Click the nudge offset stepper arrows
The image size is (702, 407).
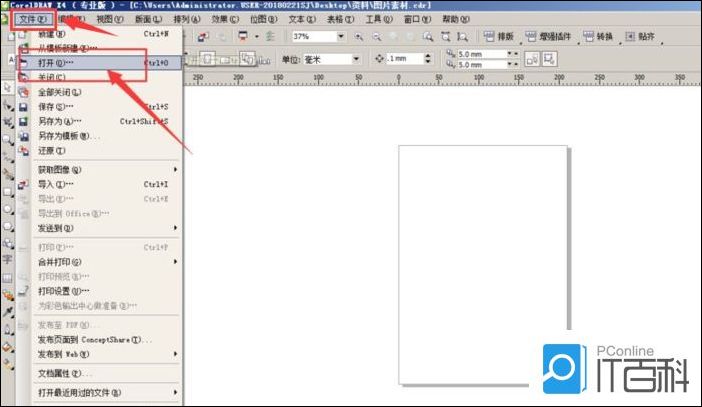pyautogui.click(x=428, y=59)
